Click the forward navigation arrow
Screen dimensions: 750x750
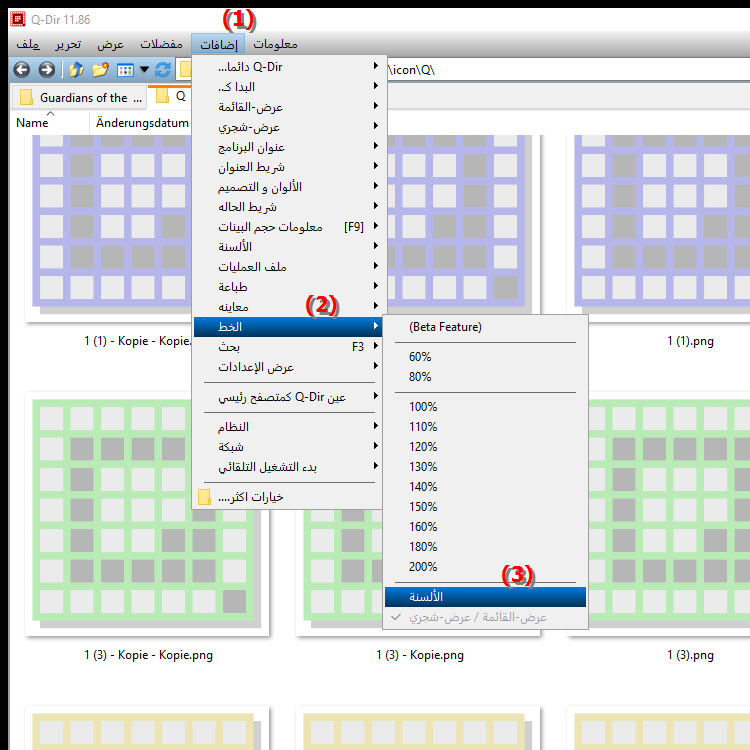click(46, 70)
